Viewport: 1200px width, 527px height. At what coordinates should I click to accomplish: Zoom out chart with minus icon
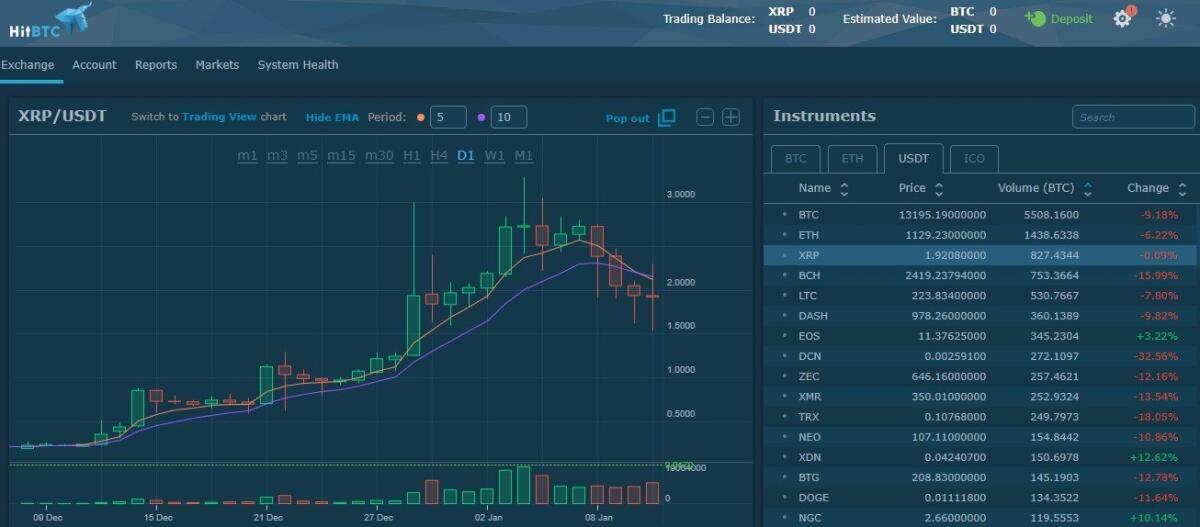(705, 117)
